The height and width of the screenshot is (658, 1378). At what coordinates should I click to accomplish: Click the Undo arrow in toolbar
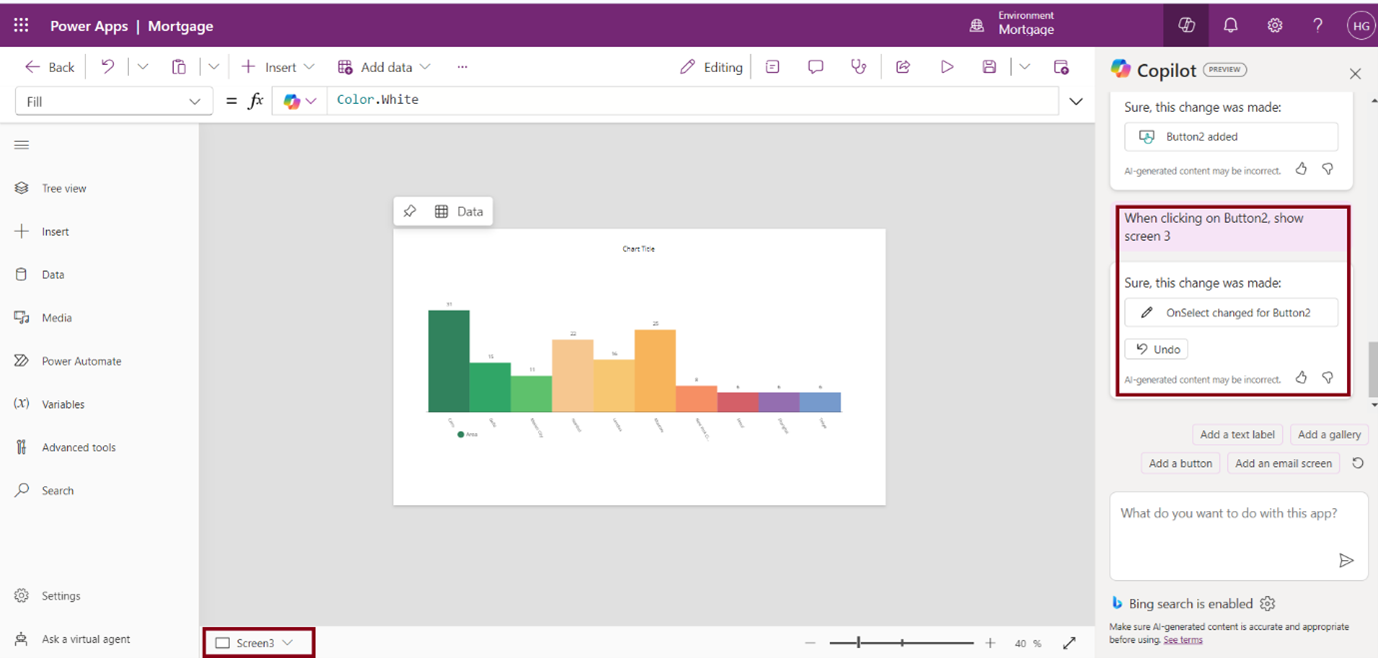point(108,67)
